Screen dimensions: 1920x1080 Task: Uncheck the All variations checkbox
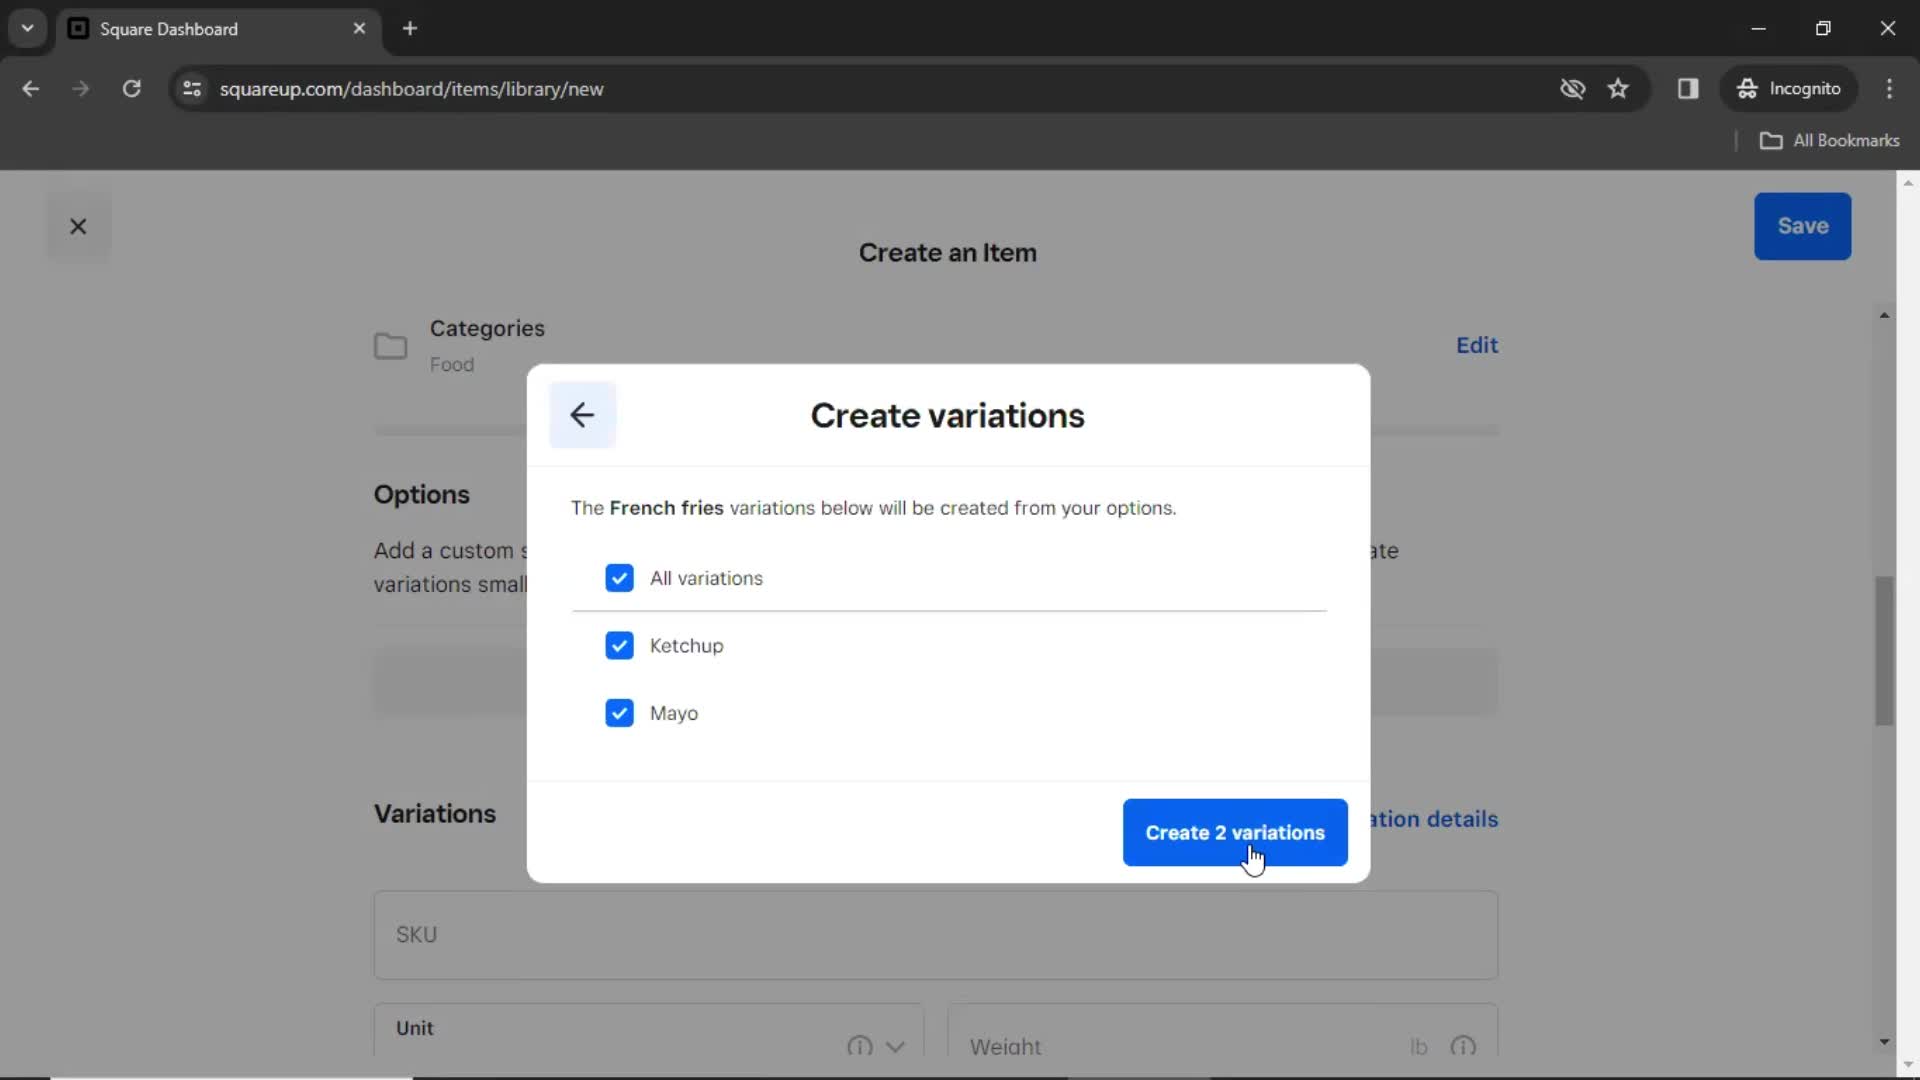click(619, 578)
